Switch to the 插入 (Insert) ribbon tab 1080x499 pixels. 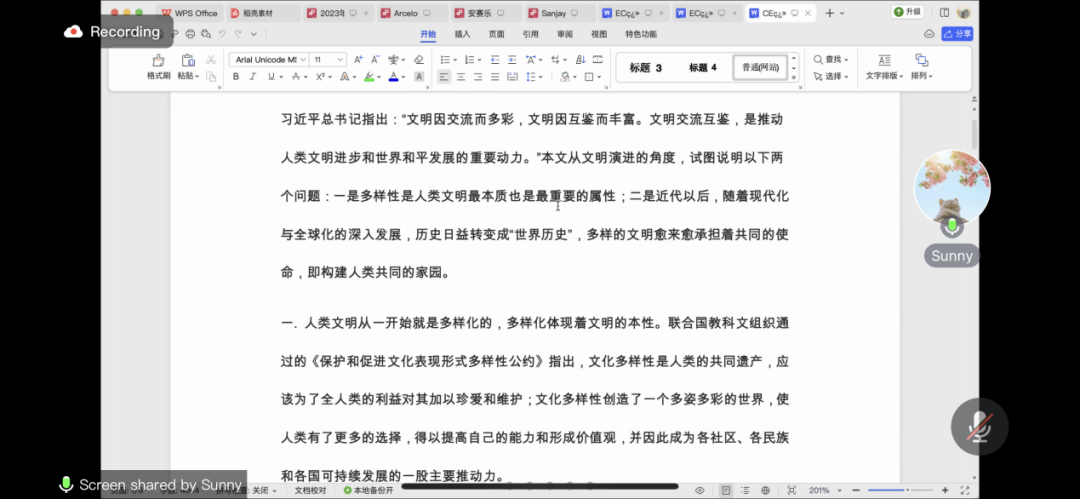pos(462,34)
